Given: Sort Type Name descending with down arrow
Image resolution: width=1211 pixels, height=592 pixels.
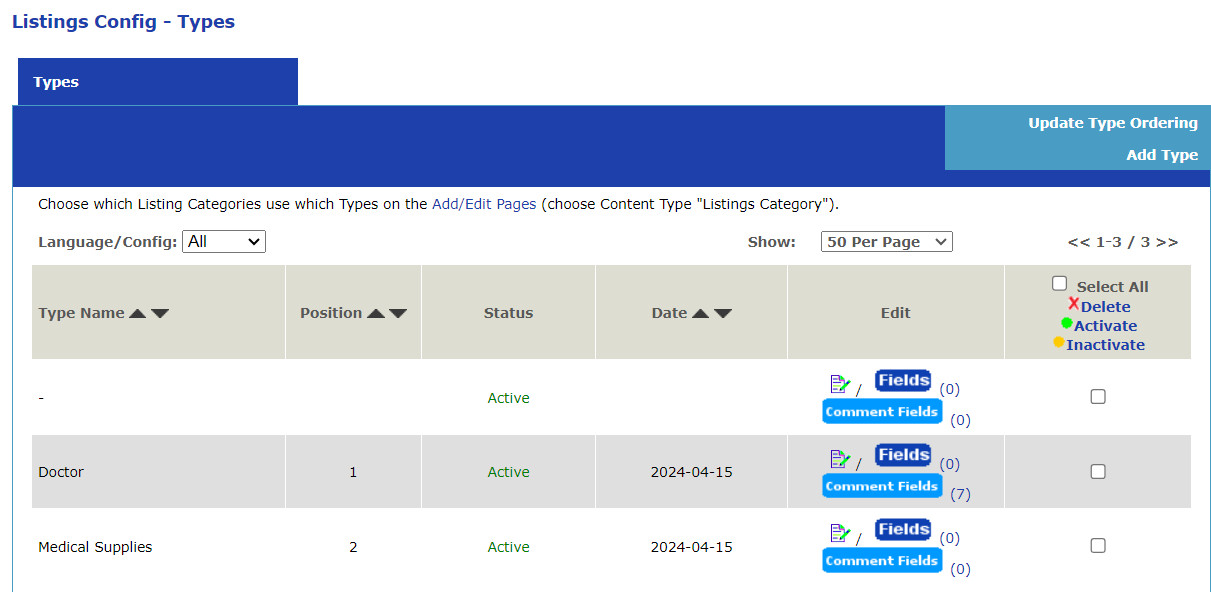Looking at the screenshot, I should point(160,313).
